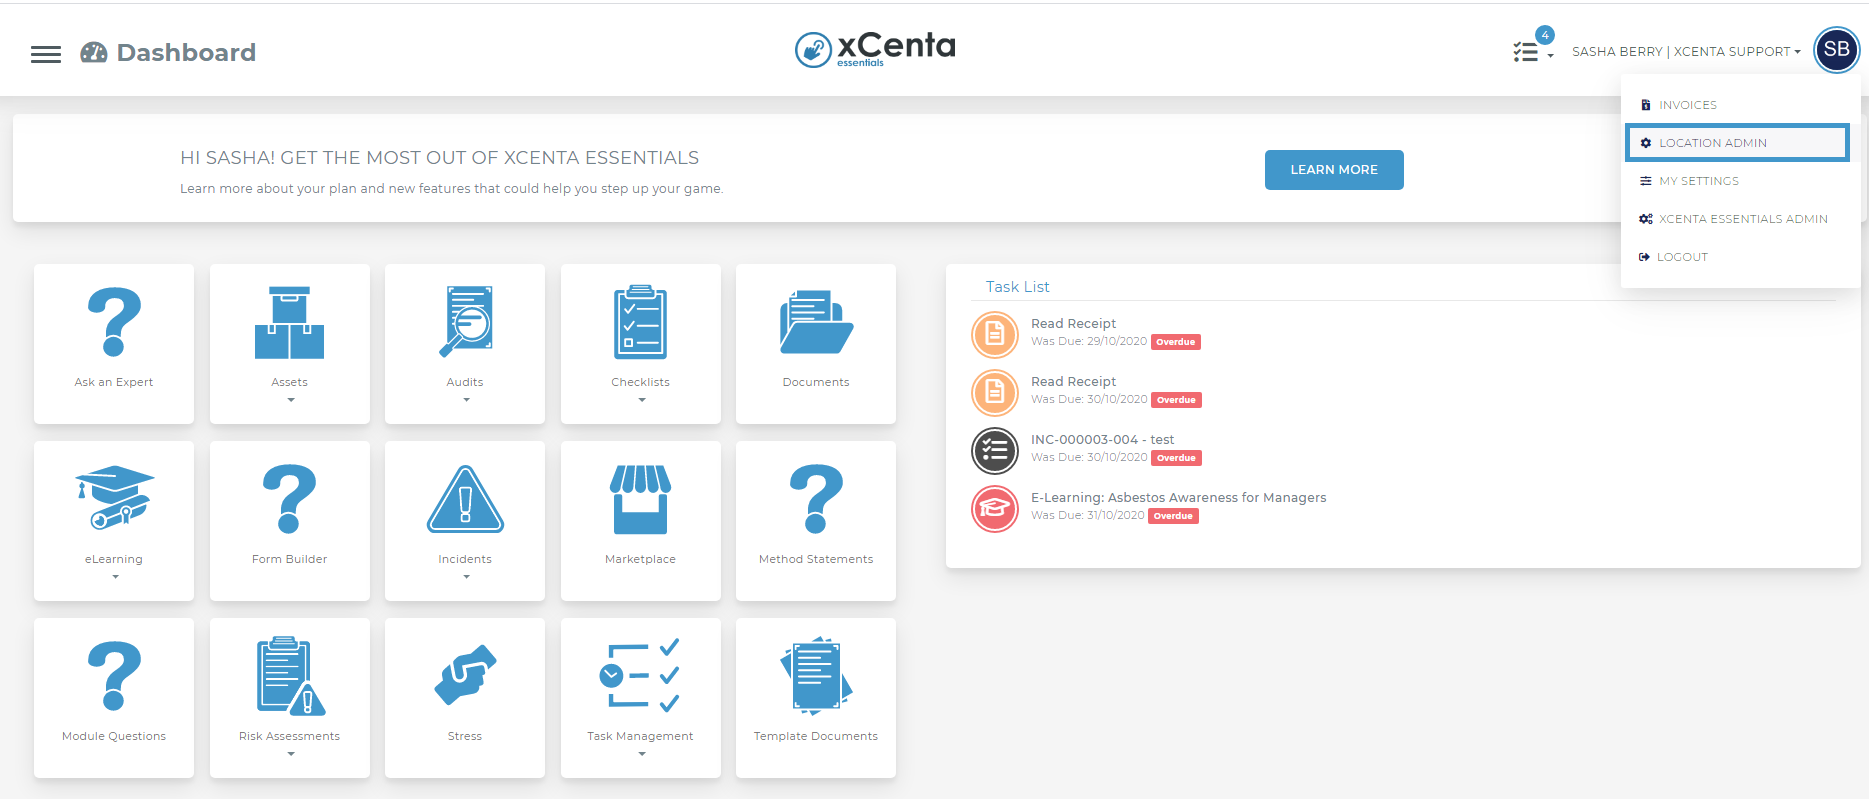
Task: Open the Stress handshake tile
Action: coord(465,698)
